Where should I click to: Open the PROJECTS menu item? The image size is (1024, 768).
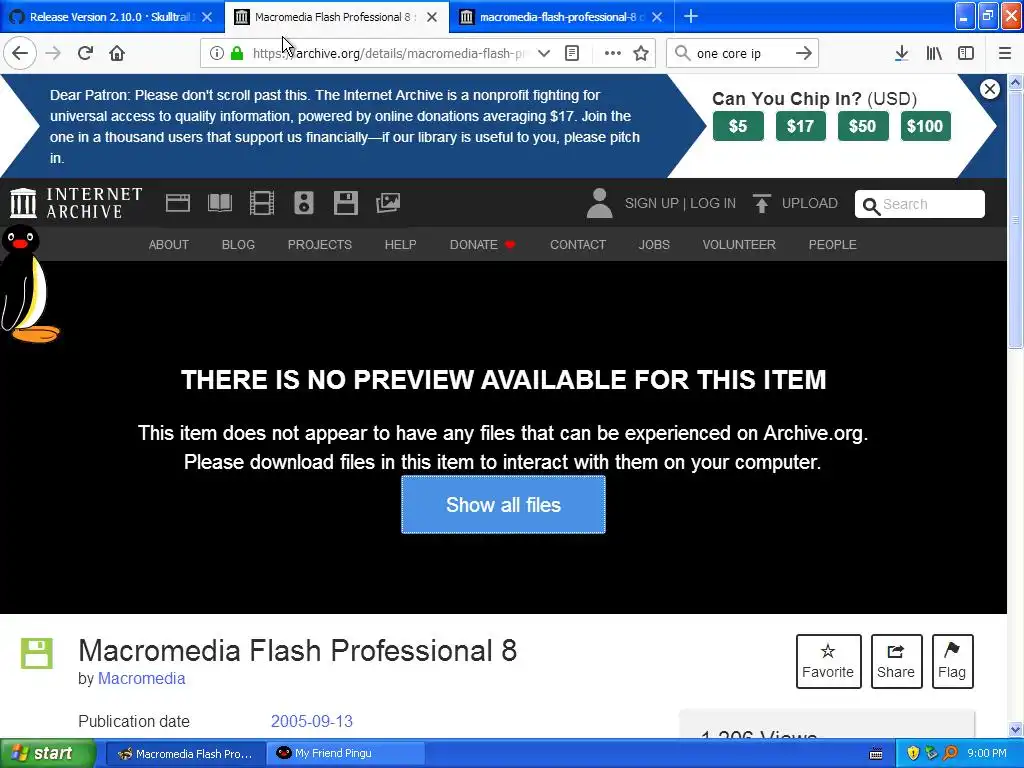point(320,244)
